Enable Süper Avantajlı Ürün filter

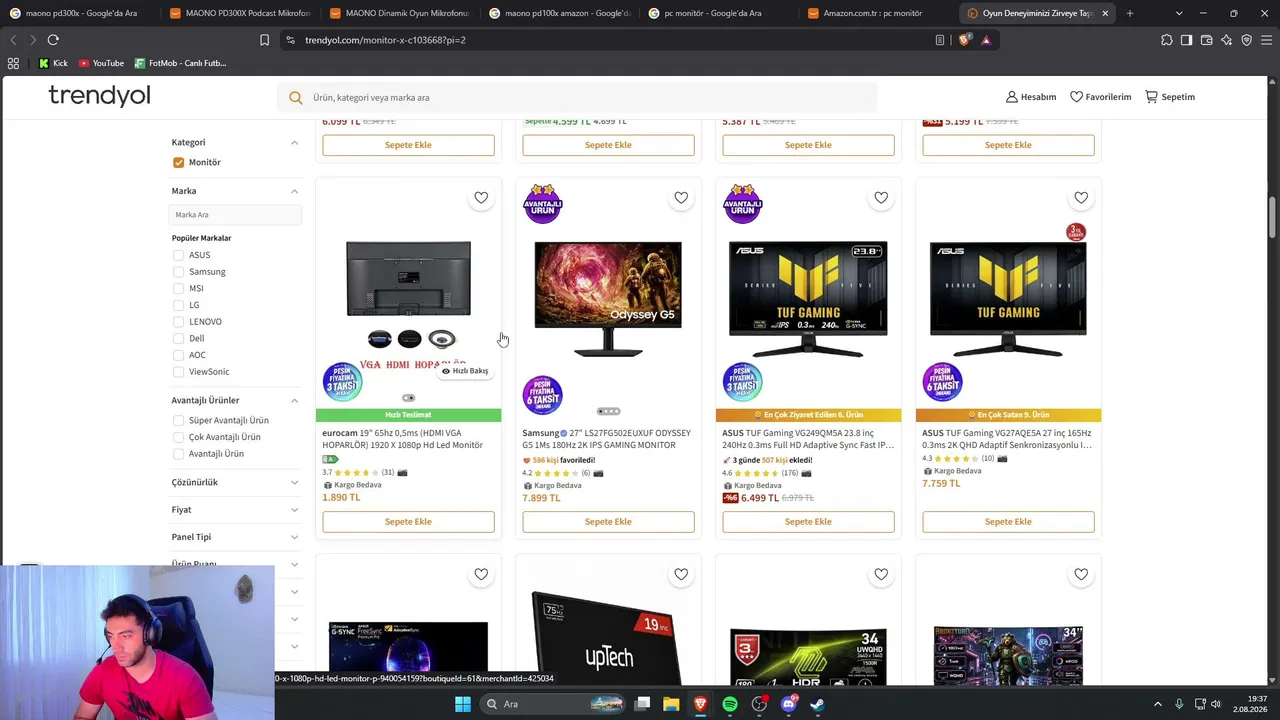coord(178,421)
